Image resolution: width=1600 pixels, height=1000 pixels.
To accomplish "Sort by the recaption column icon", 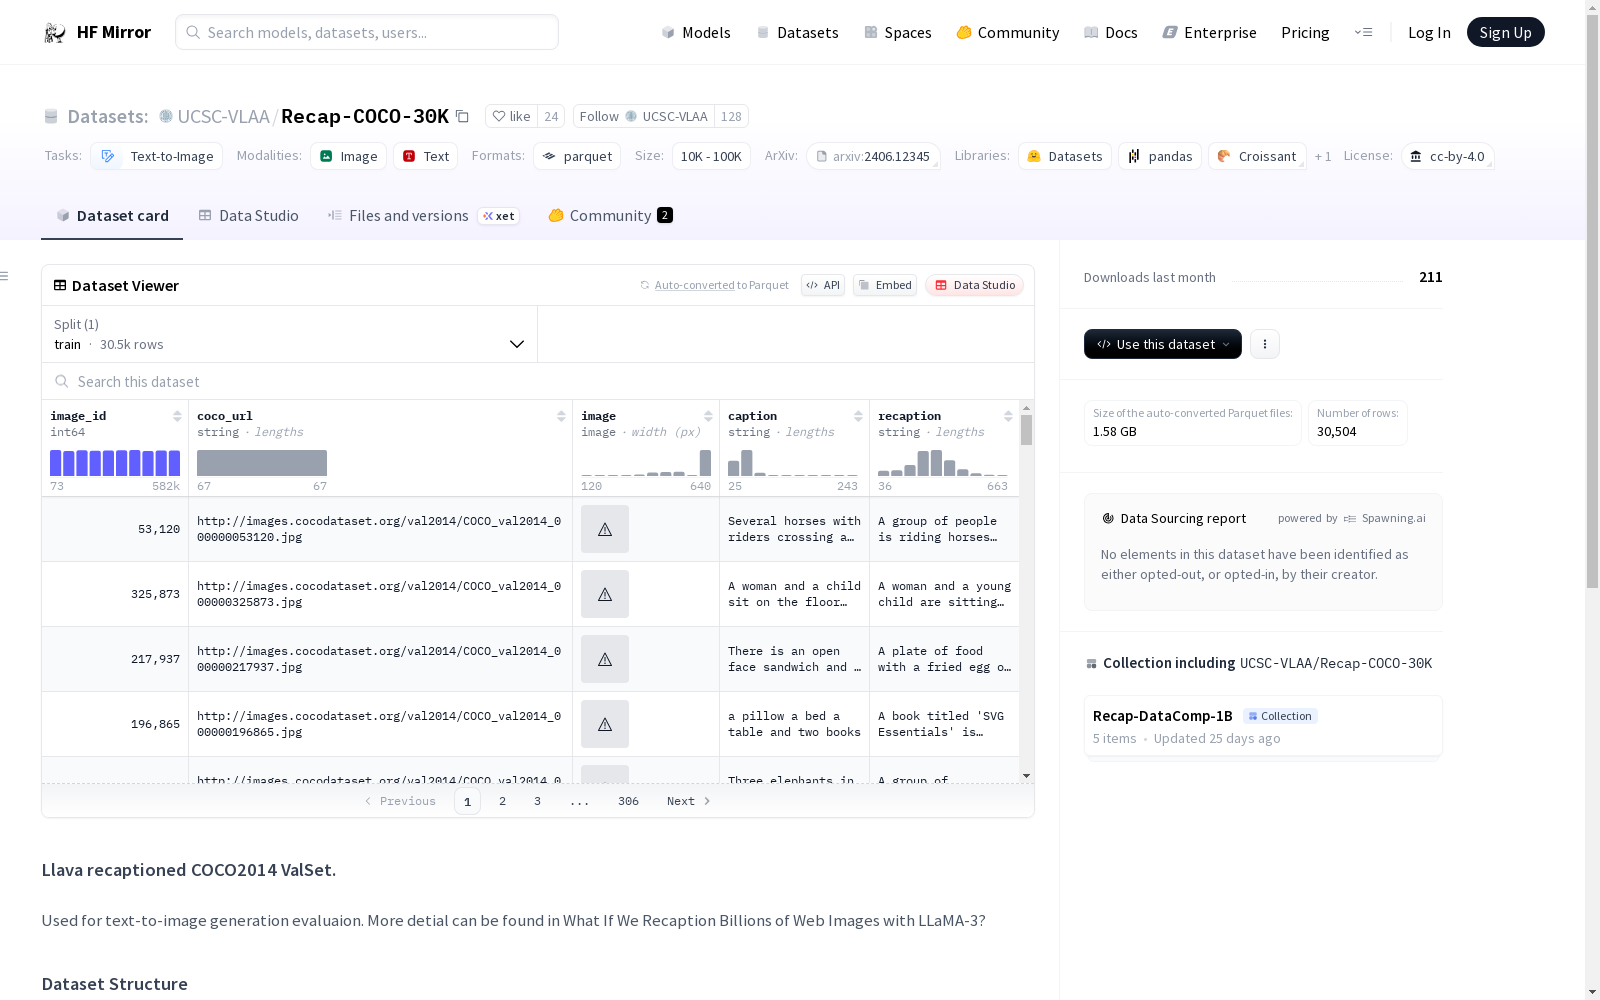I will point(1008,416).
